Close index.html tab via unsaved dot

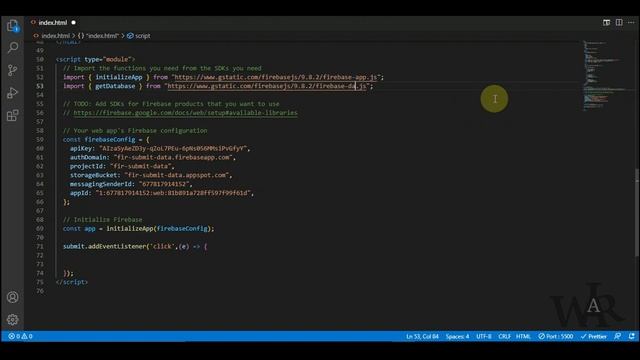point(73,22)
